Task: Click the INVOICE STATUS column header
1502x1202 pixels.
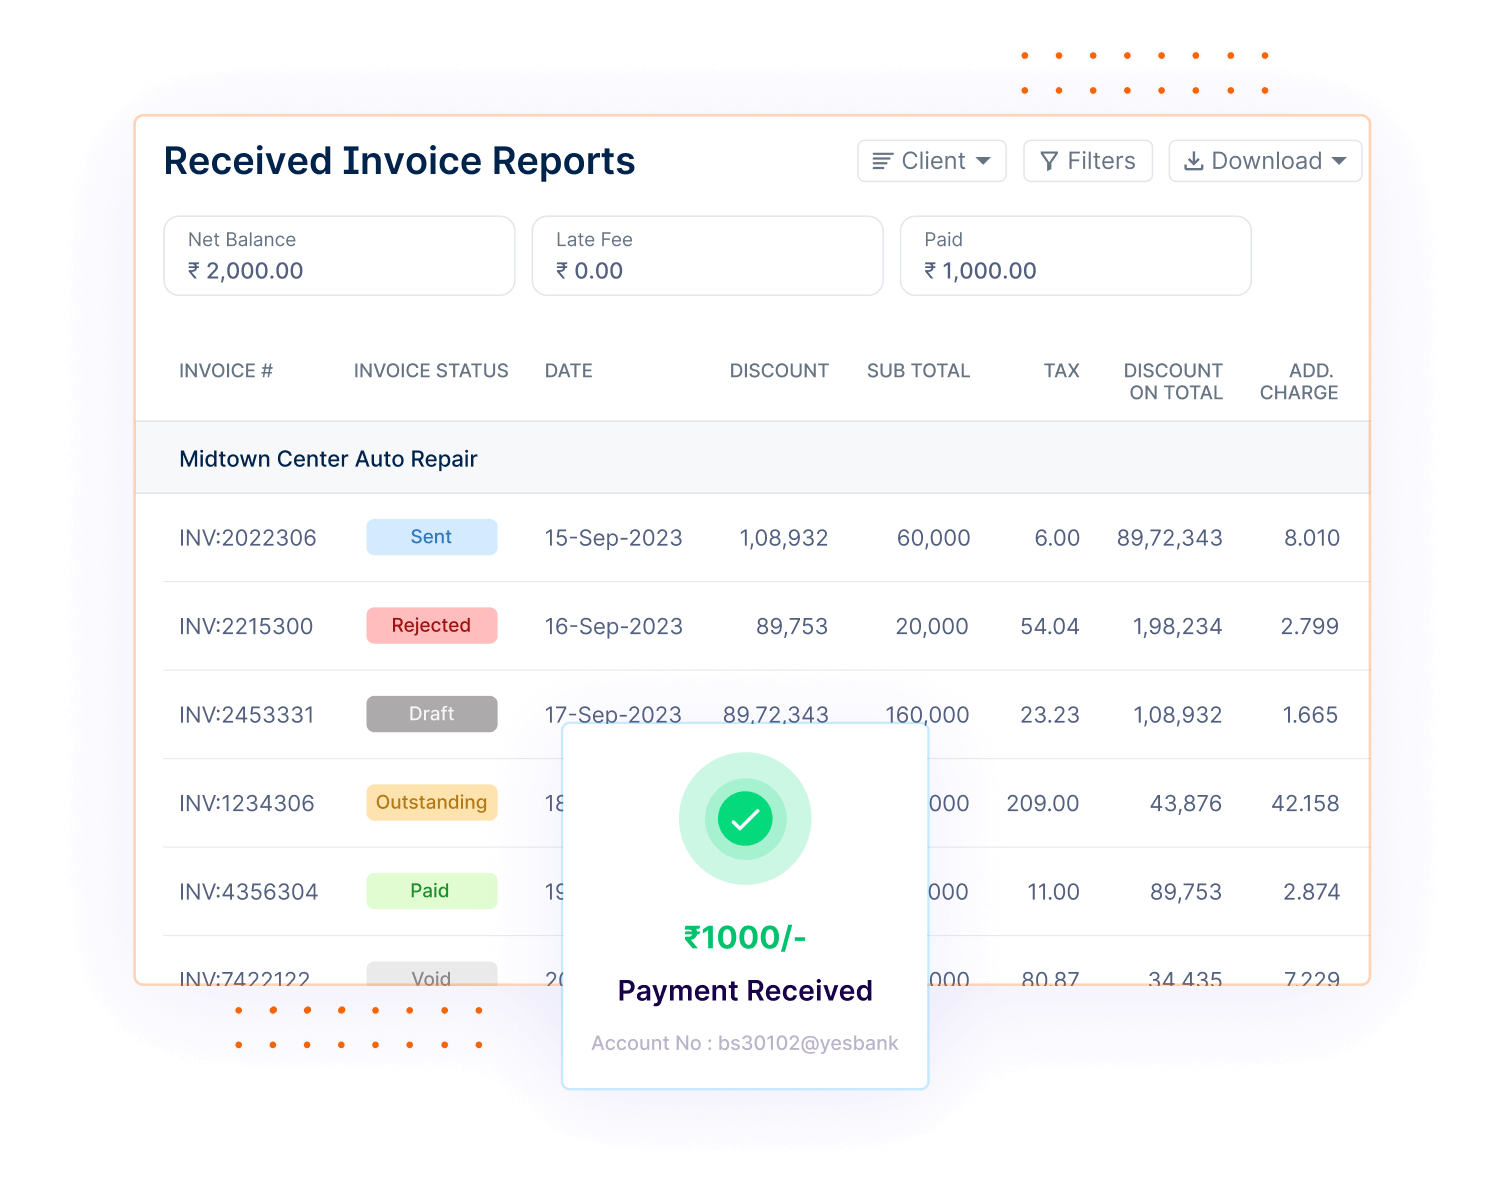Action: pos(431,371)
